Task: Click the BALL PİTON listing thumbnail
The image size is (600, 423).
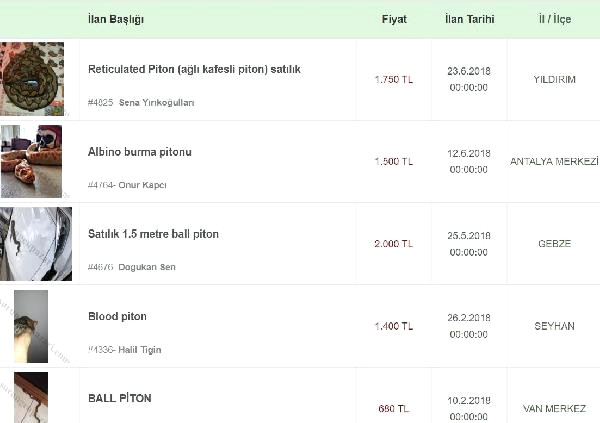Action: click(x=31, y=398)
